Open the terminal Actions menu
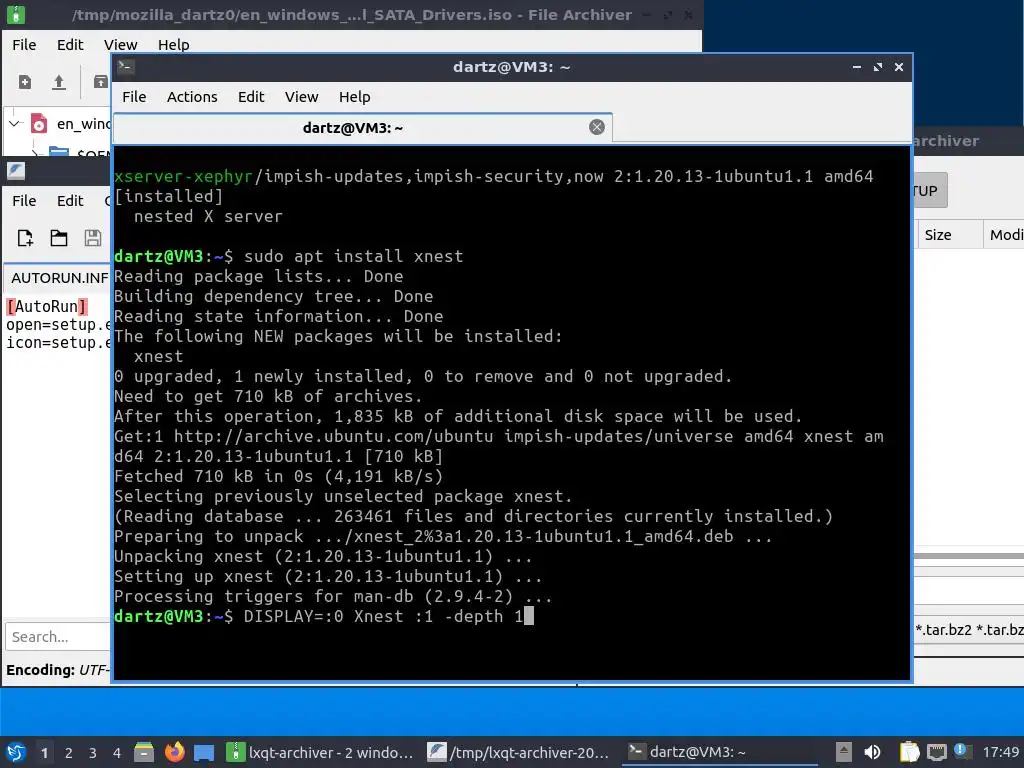This screenshot has width=1024, height=768. coord(192,97)
